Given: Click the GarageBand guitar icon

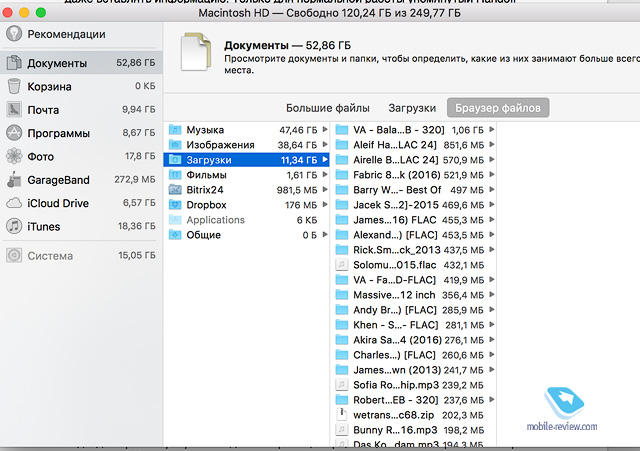Looking at the screenshot, I should pos(14,180).
